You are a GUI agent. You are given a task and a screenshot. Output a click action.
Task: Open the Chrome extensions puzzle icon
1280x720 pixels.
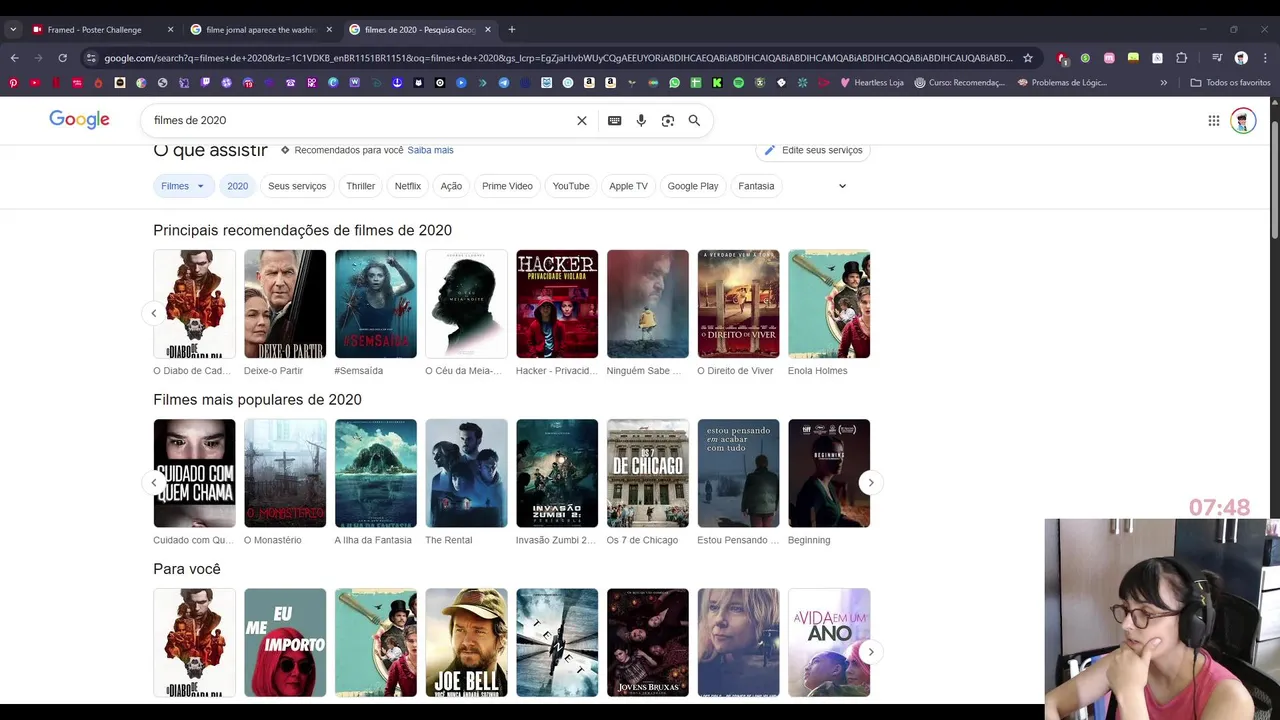1181,58
